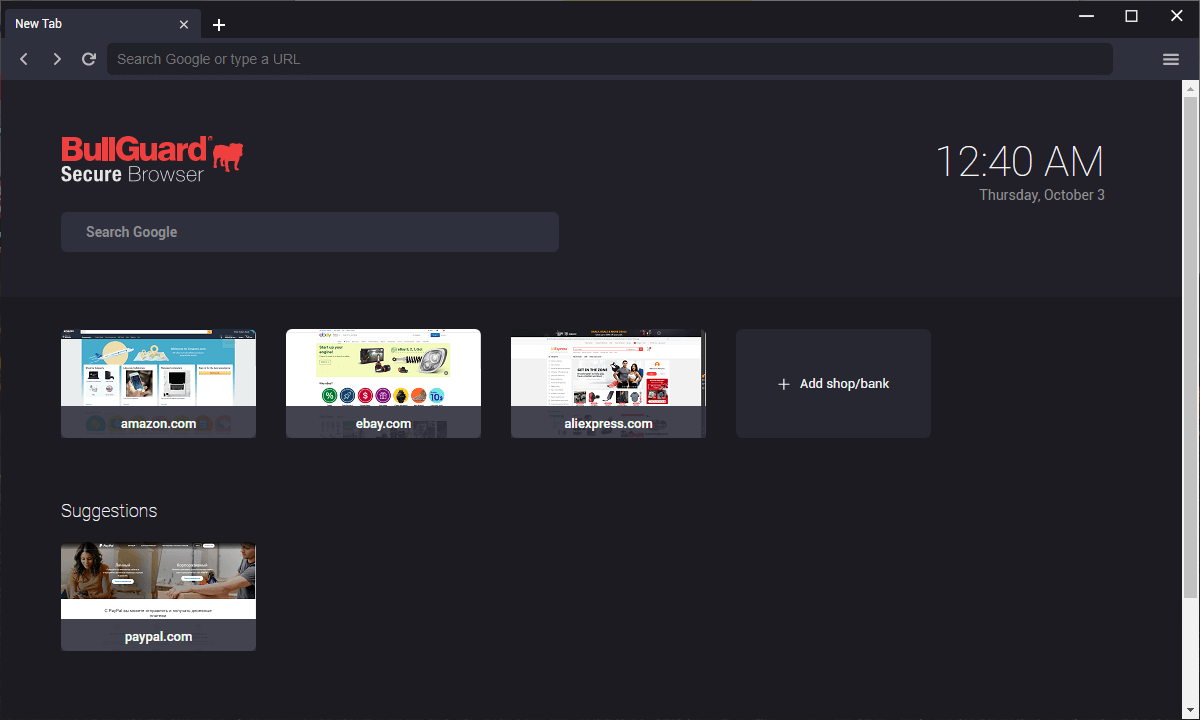This screenshot has width=1200, height=720.
Task: Go back using the back arrow
Action: point(25,59)
